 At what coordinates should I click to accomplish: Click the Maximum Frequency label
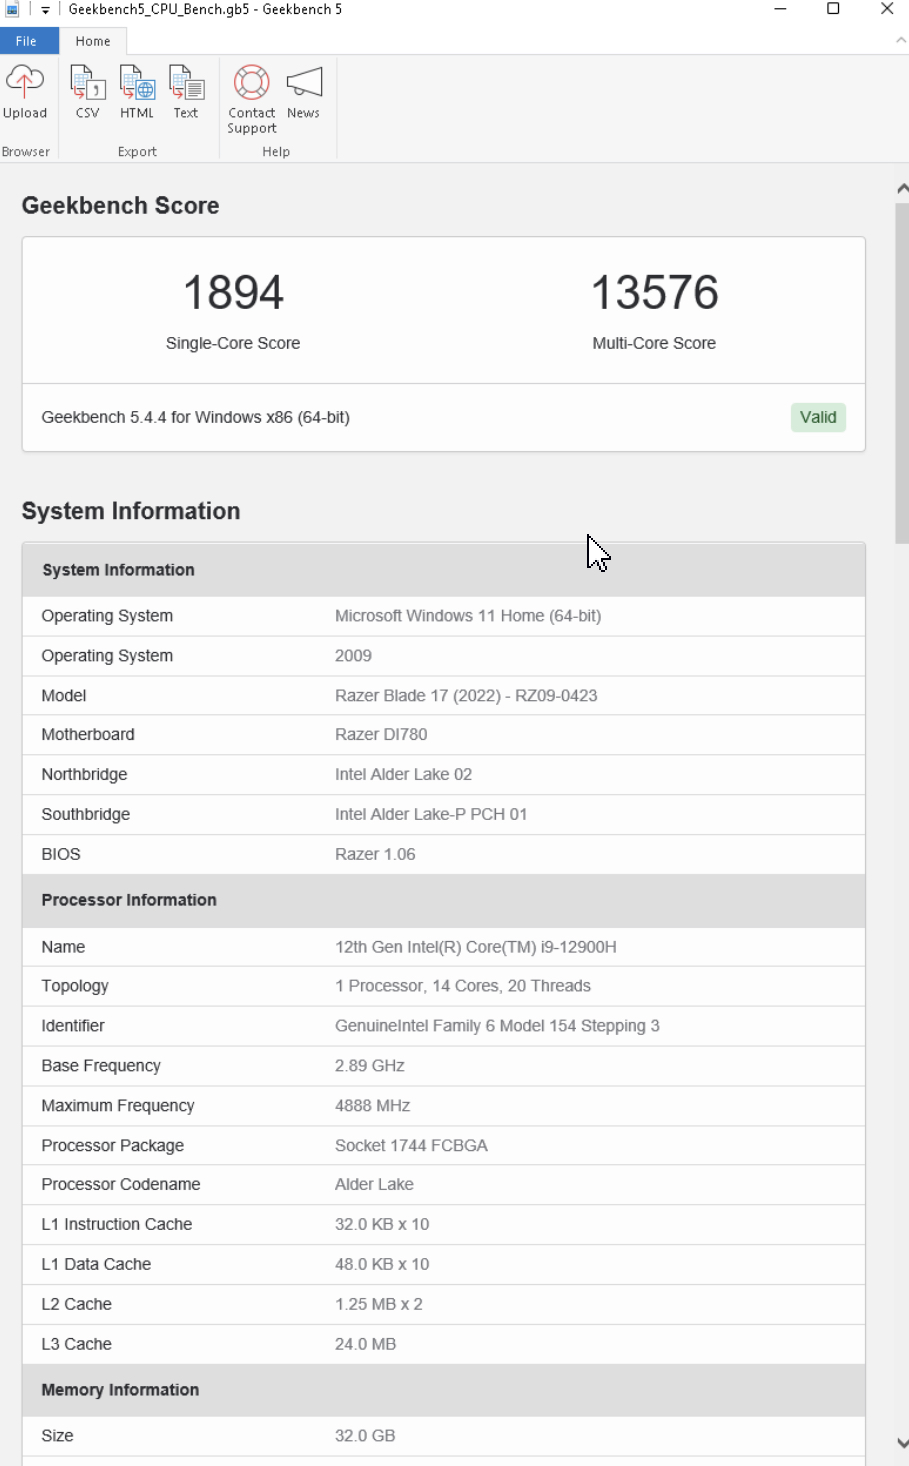118,1106
